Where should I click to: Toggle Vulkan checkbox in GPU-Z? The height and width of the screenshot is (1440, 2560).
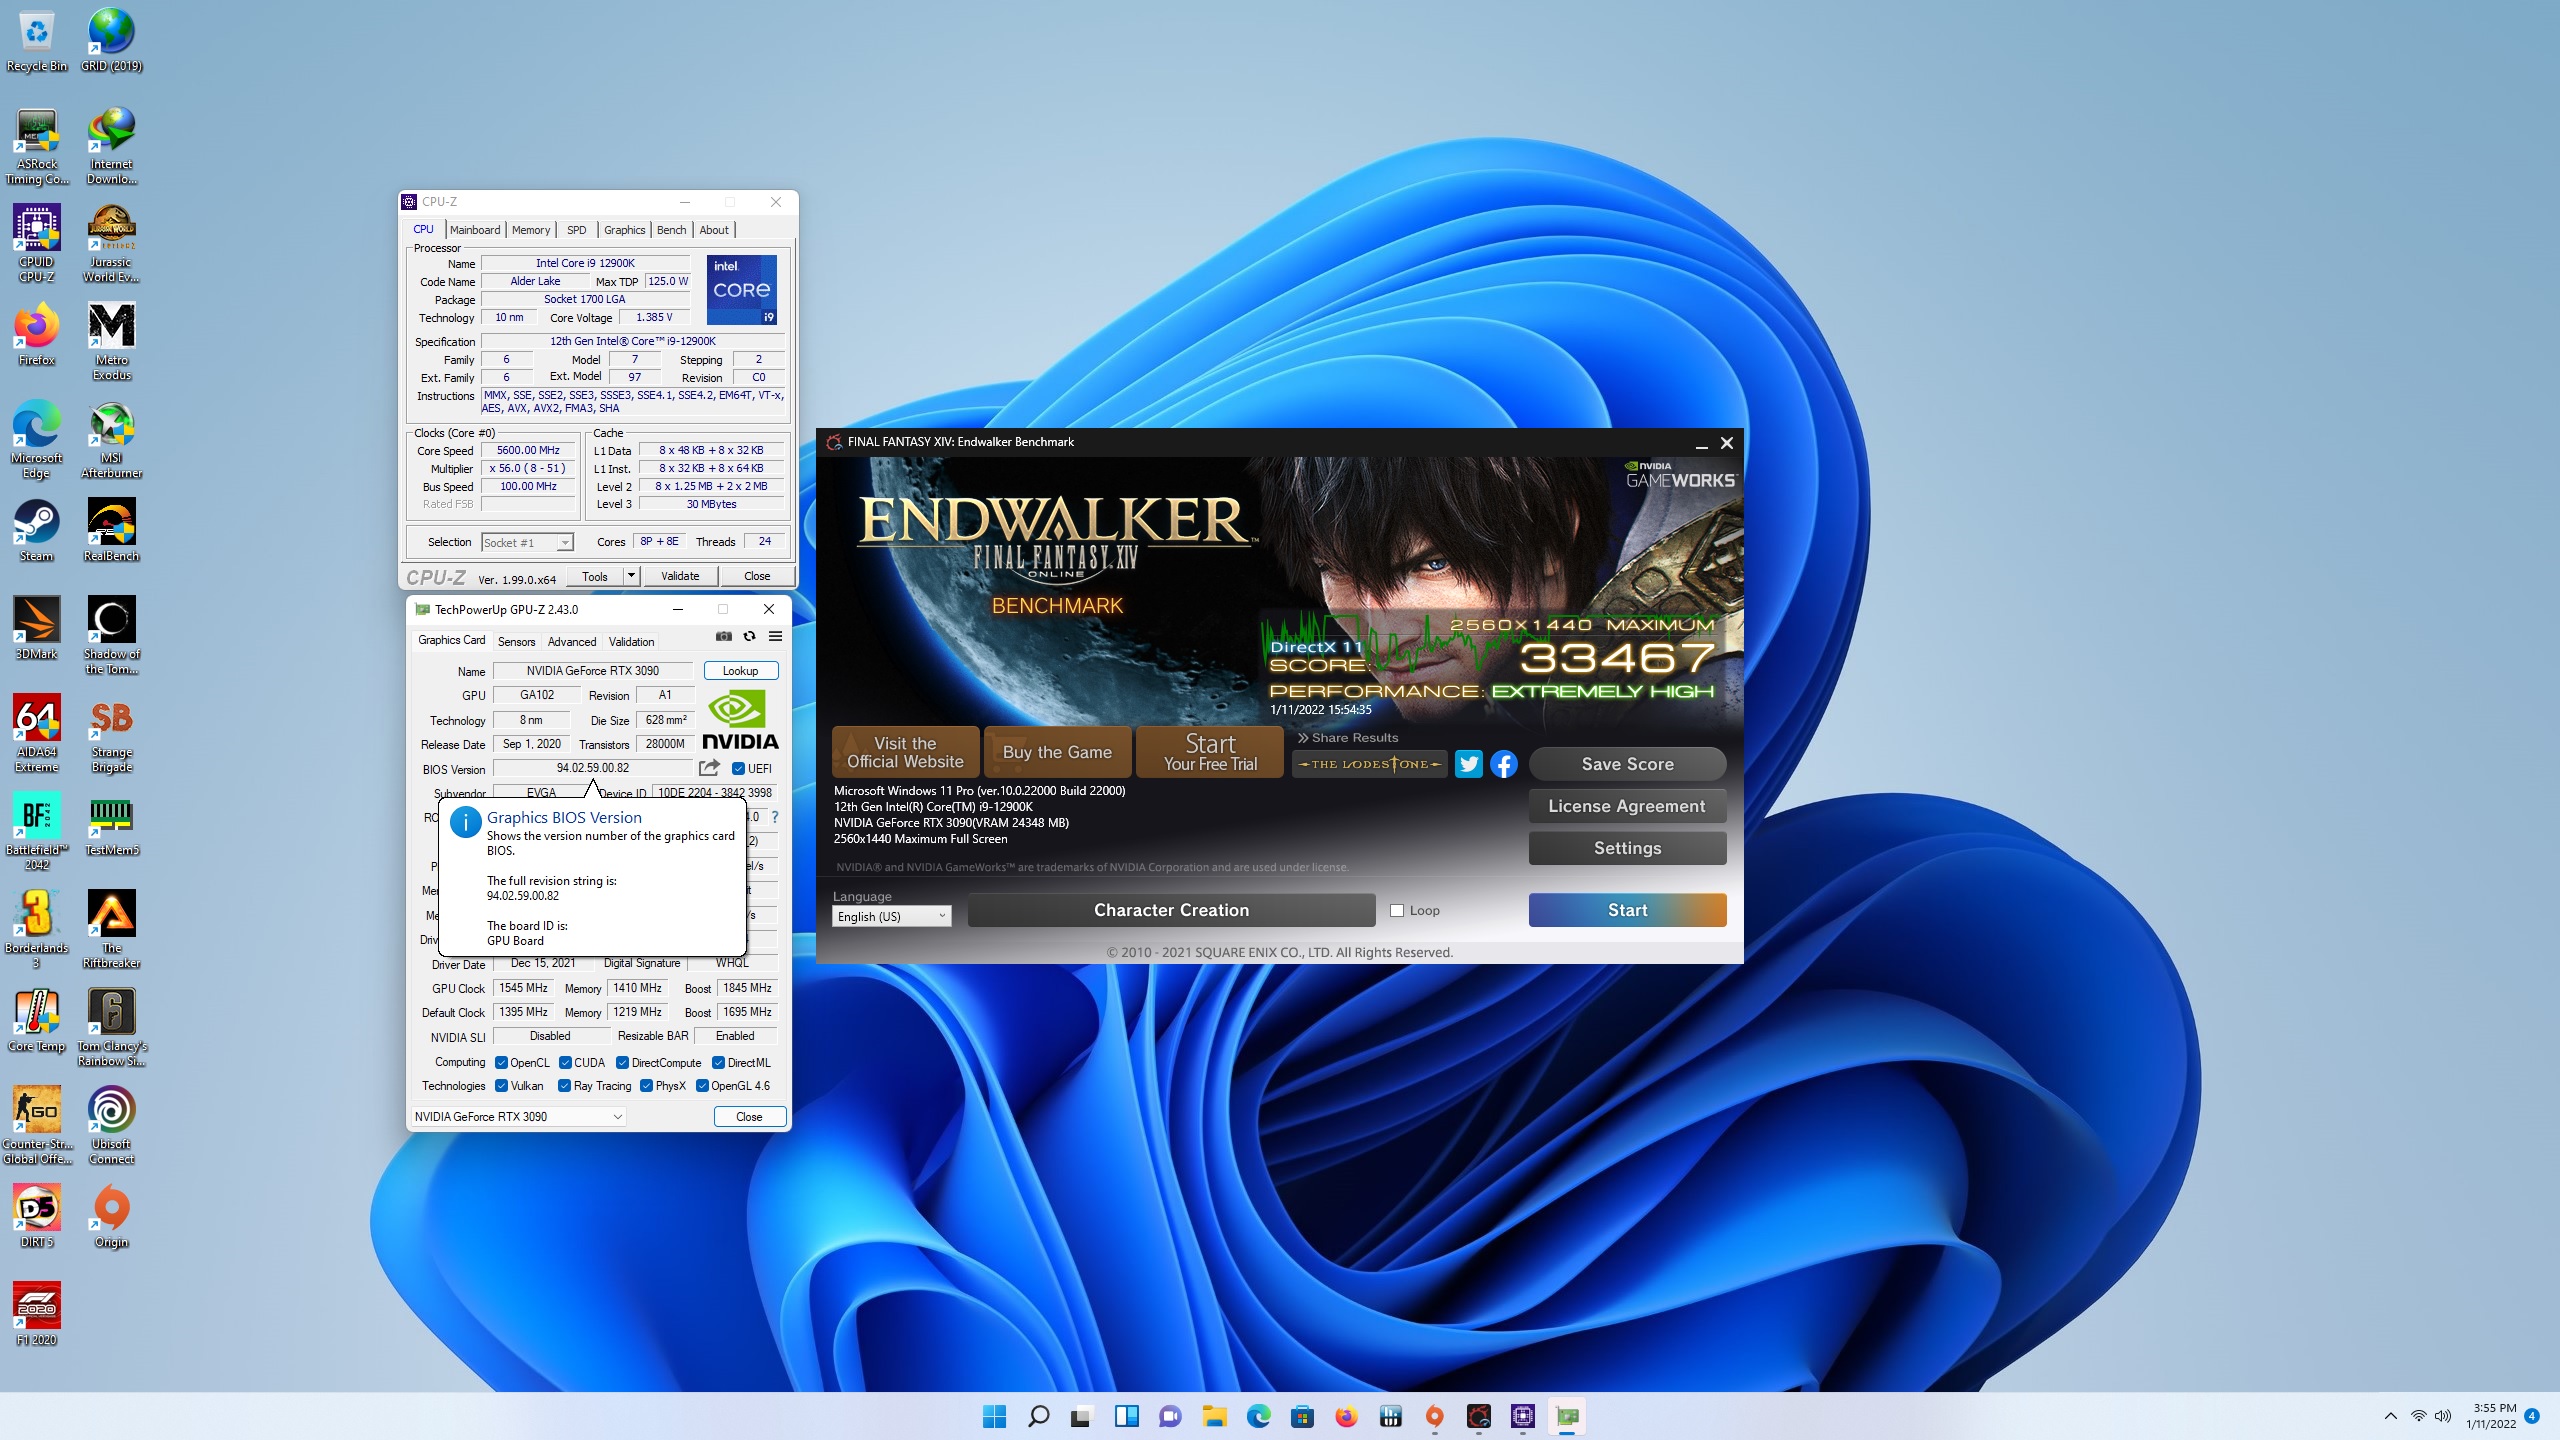pos(502,1086)
